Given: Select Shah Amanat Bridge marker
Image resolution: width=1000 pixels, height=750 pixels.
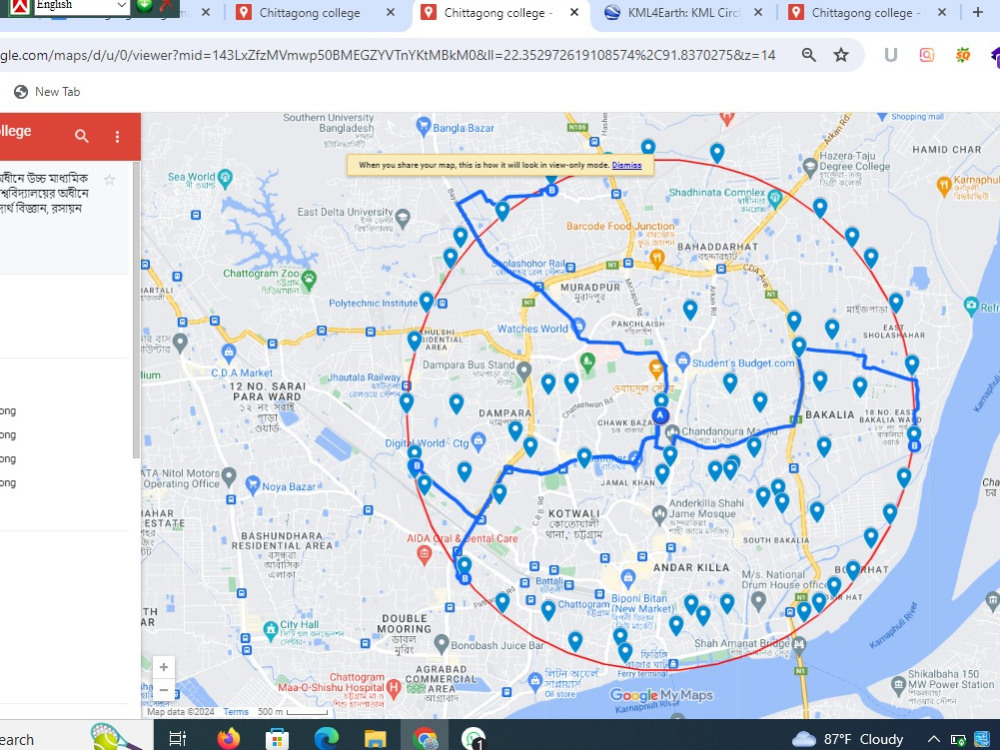Looking at the screenshot, I should 799,645.
